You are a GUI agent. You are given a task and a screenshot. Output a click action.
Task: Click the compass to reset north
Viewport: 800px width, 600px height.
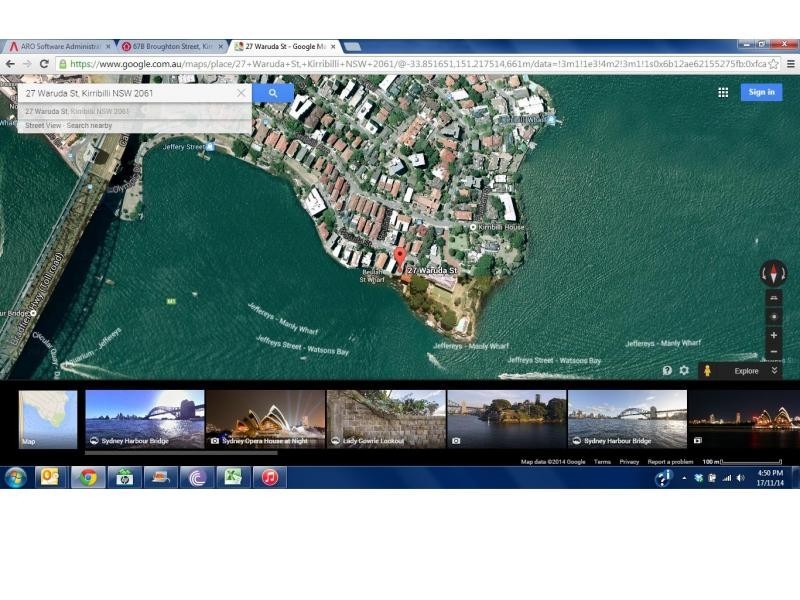click(x=773, y=274)
